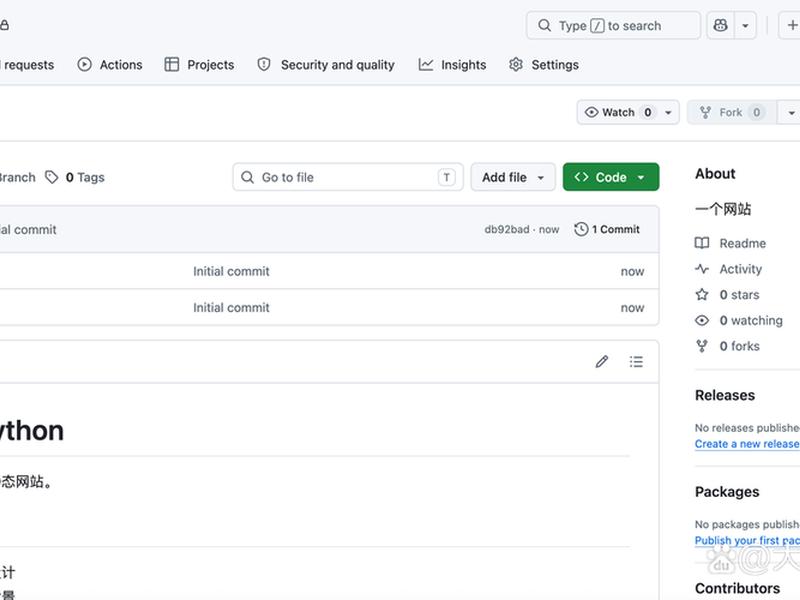The width and height of the screenshot is (800, 600).
Task: Open the green Code dropdown
Action: [611, 177]
